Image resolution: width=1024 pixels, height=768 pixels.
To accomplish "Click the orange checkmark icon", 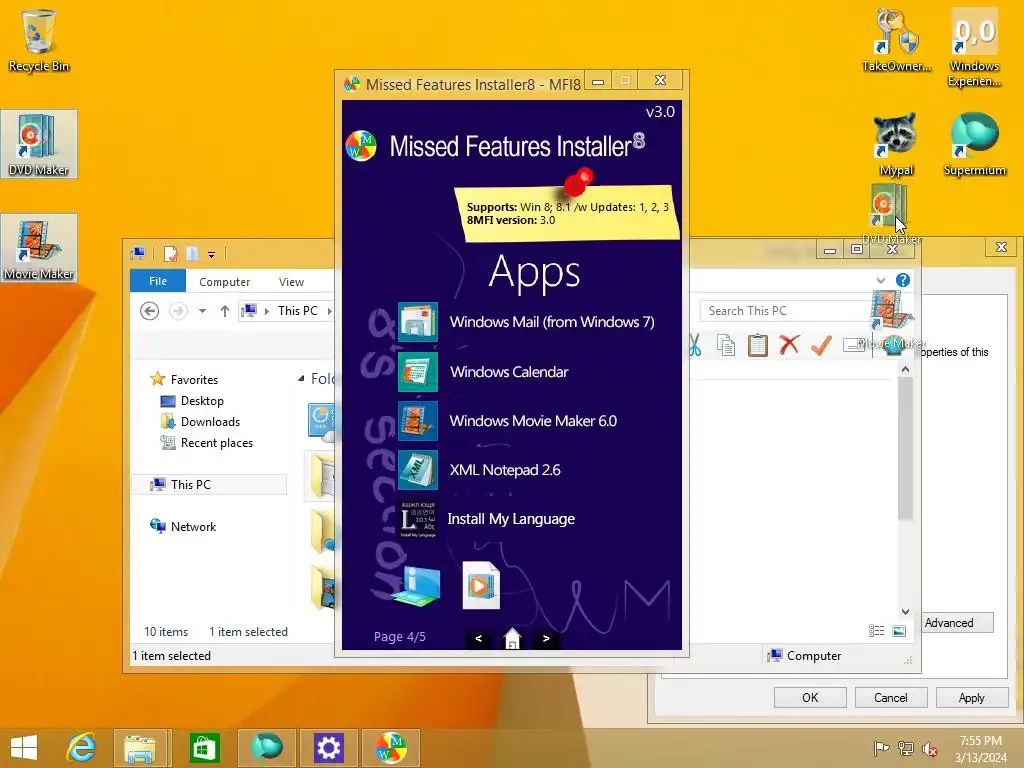I will pyautogui.click(x=821, y=345).
